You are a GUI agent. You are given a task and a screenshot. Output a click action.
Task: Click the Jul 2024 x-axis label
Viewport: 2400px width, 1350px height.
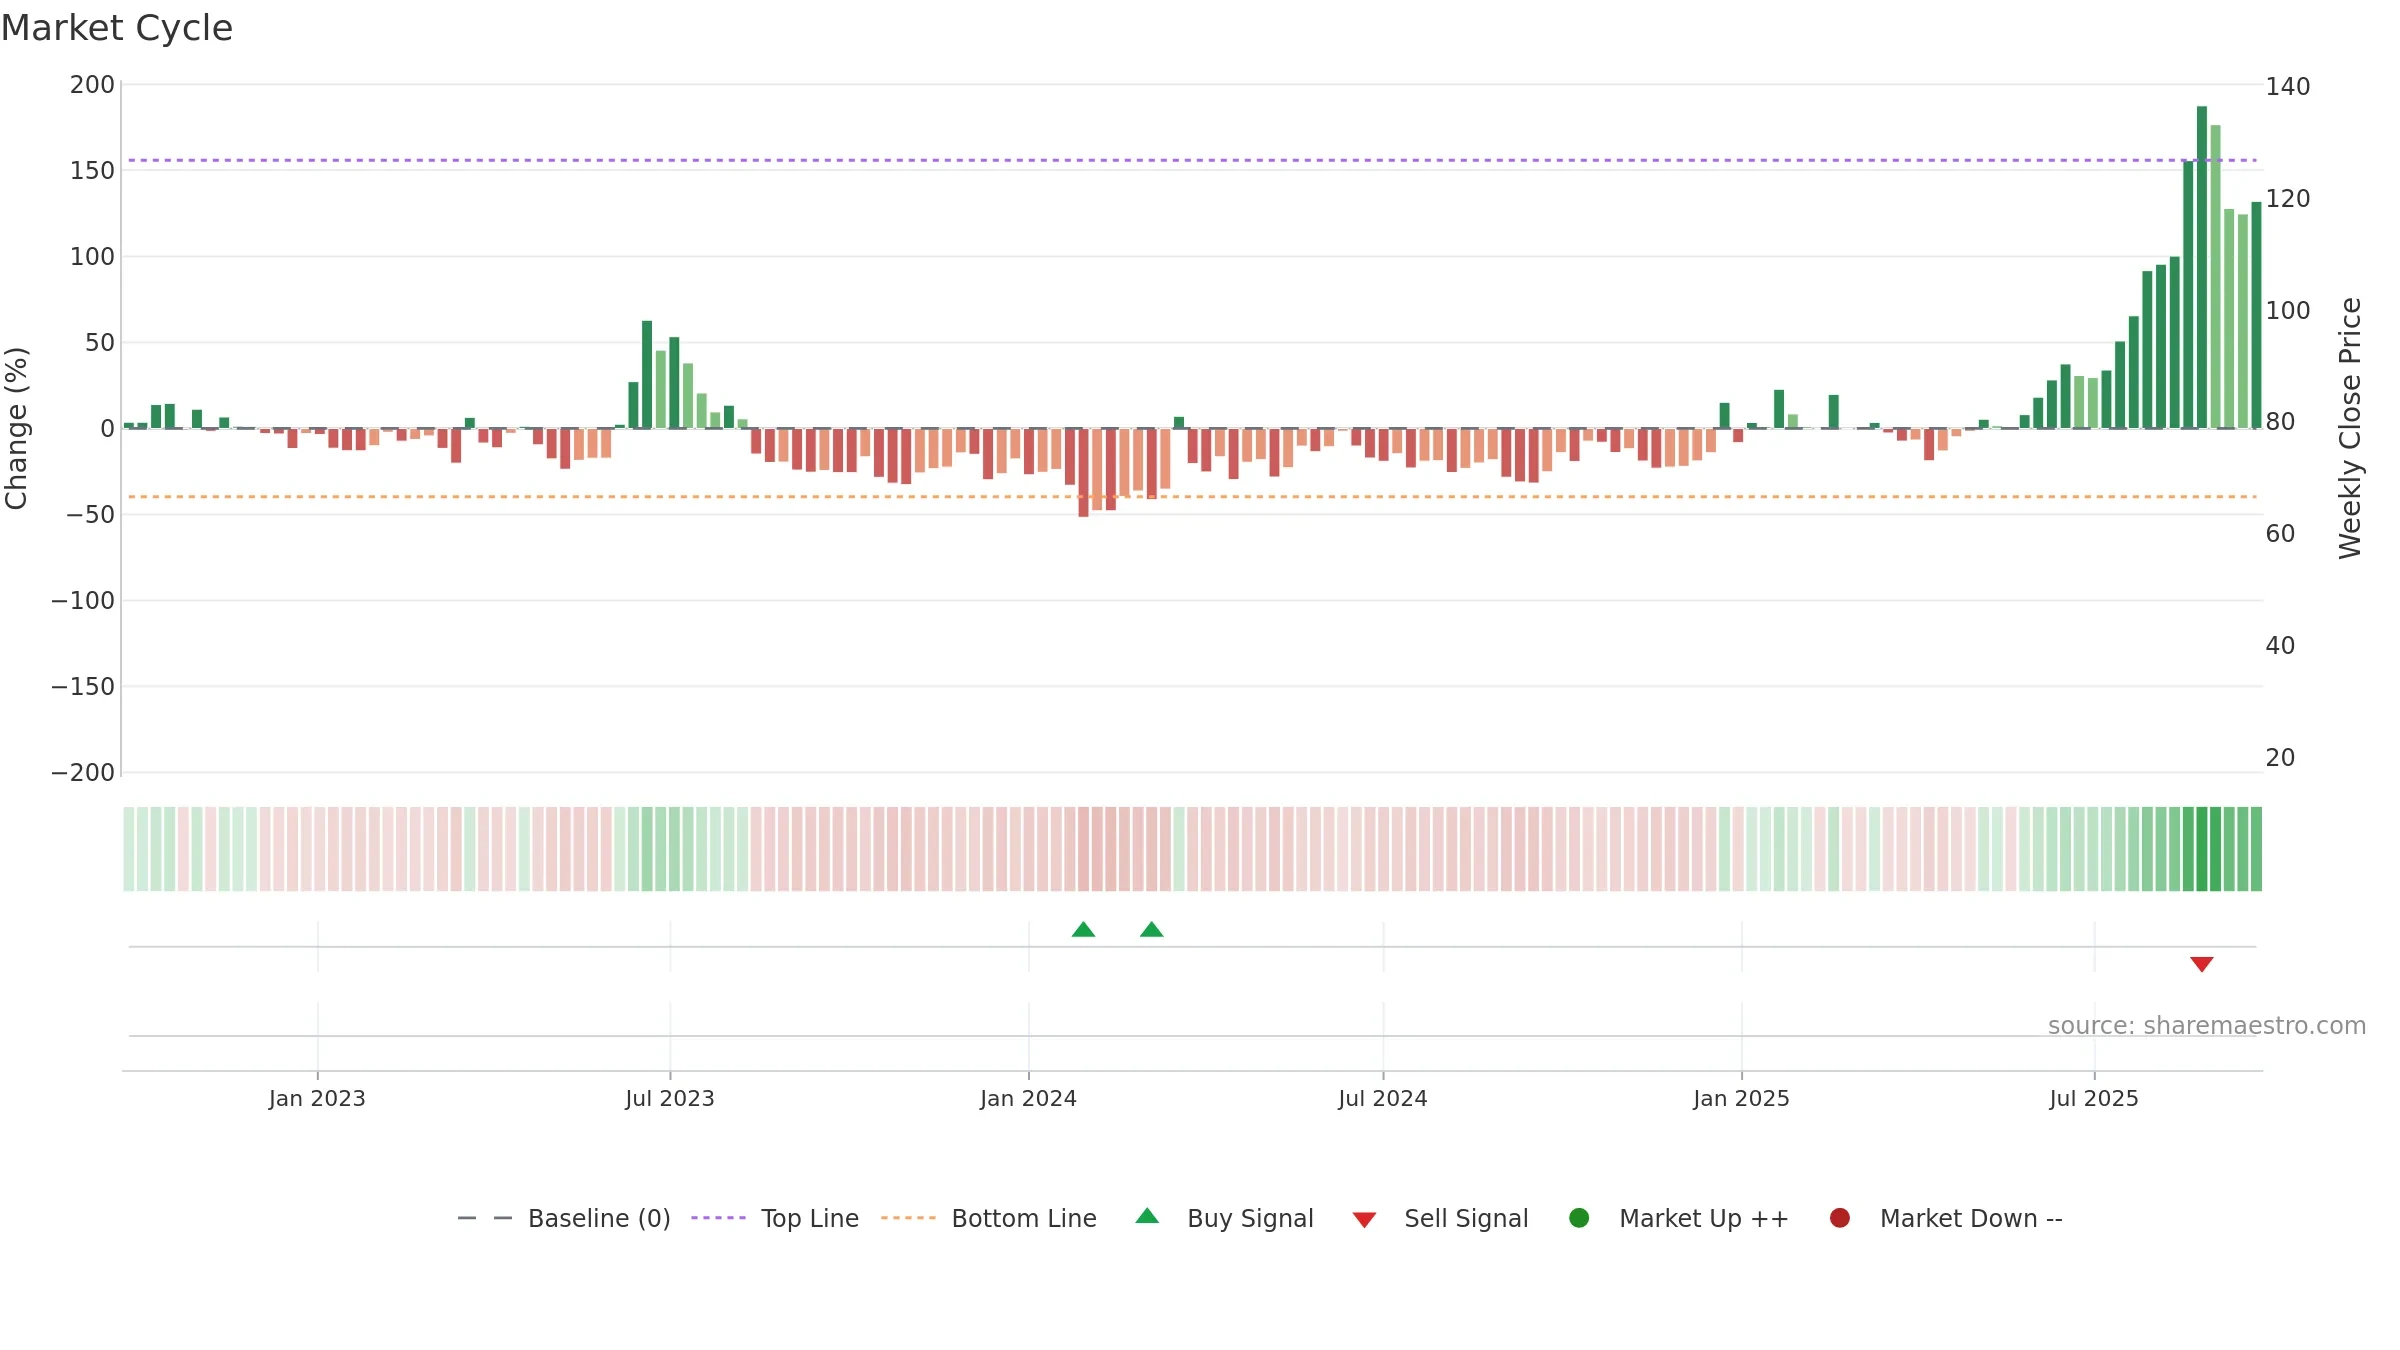(1382, 1098)
